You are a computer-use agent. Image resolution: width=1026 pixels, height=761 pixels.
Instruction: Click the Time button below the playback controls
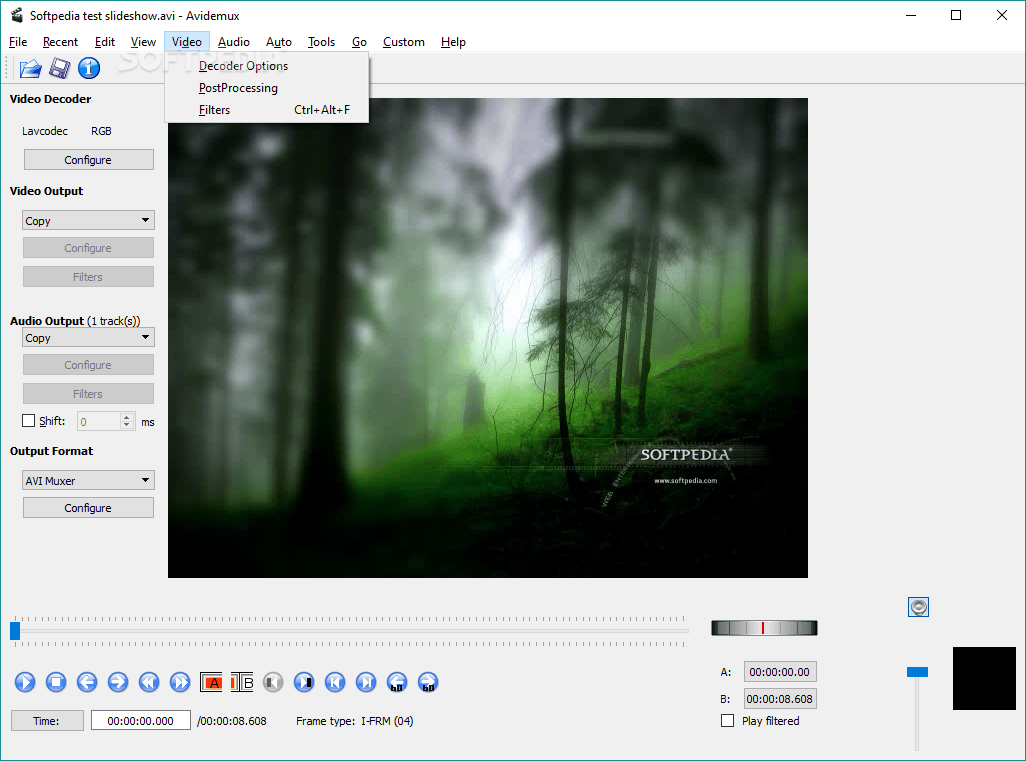47,720
